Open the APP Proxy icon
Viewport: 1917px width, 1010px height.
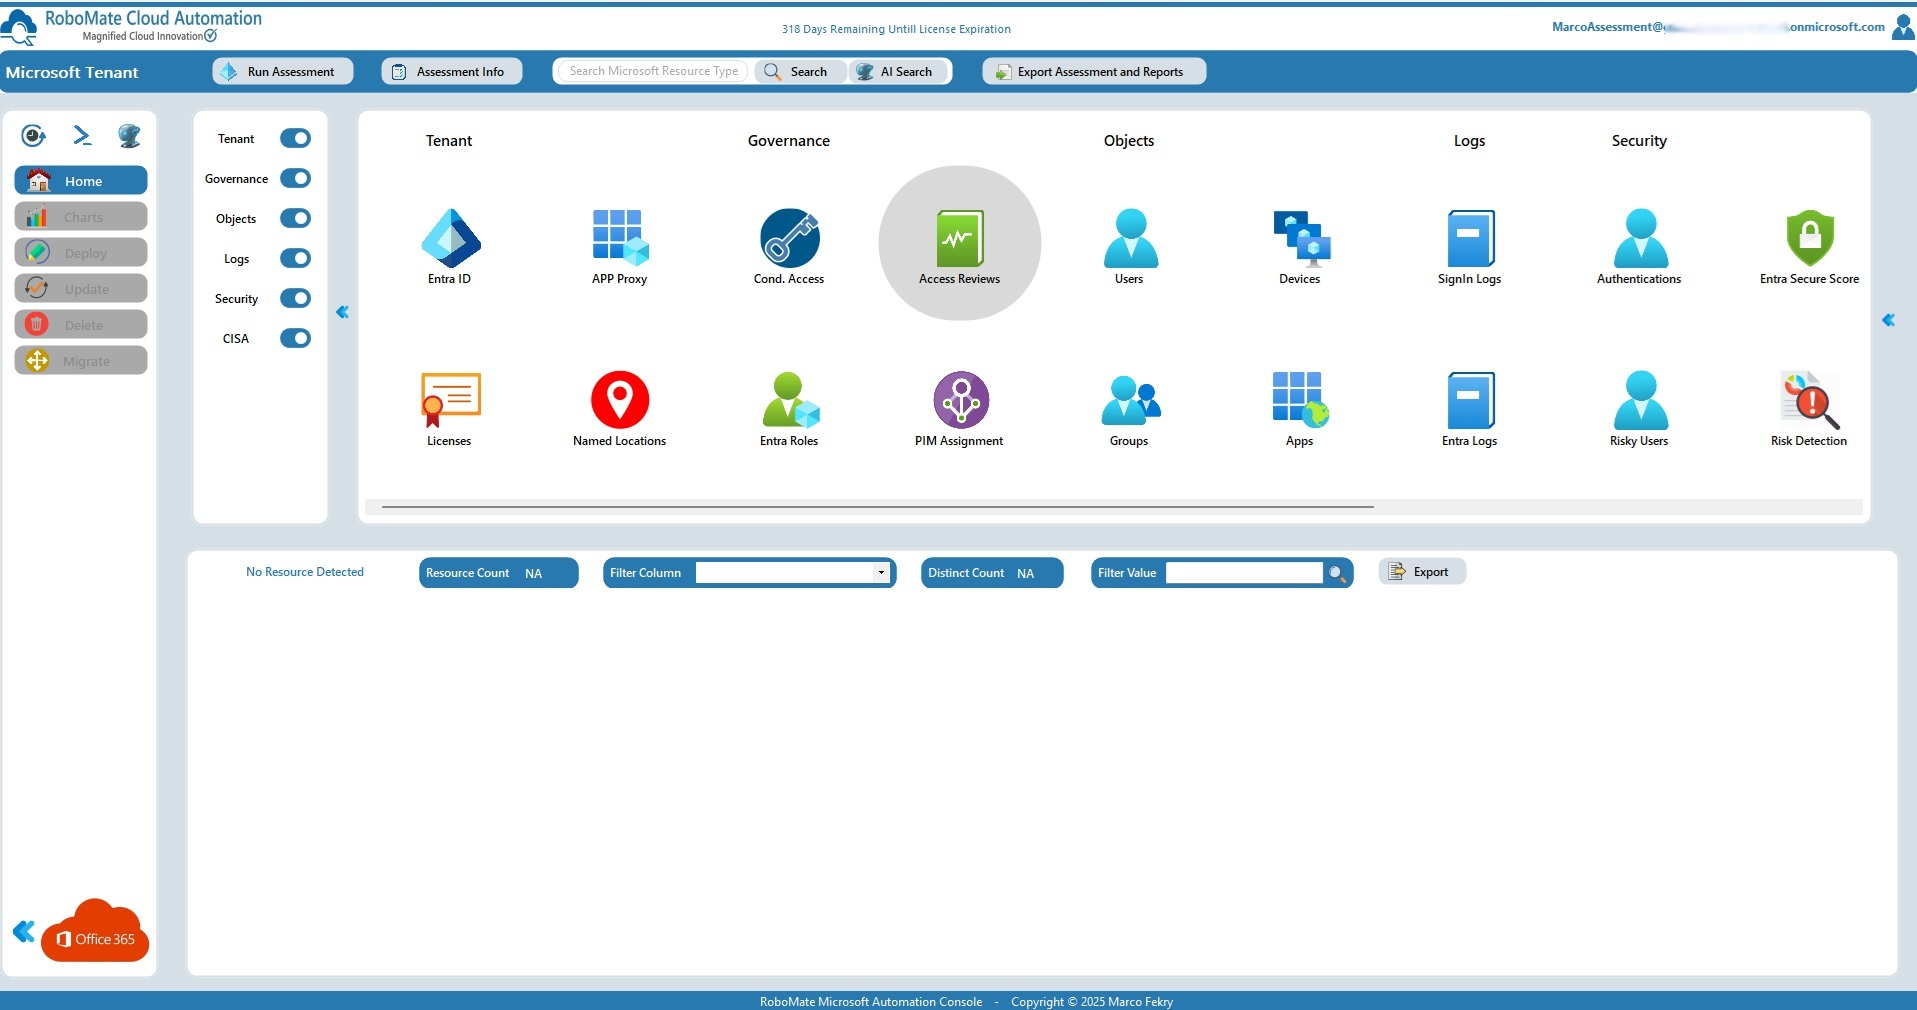pyautogui.click(x=620, y=238)
